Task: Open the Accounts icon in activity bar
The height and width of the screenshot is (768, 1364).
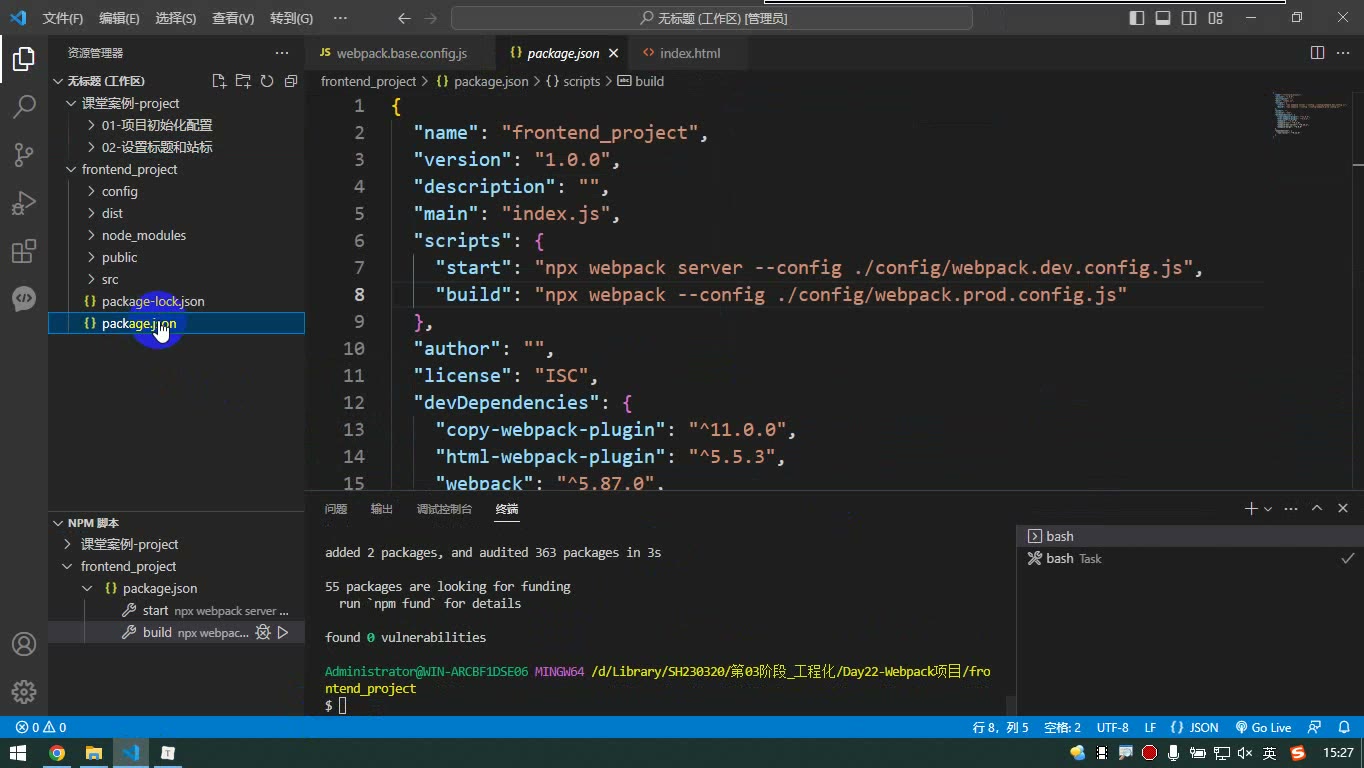Action: click(24, 644)
